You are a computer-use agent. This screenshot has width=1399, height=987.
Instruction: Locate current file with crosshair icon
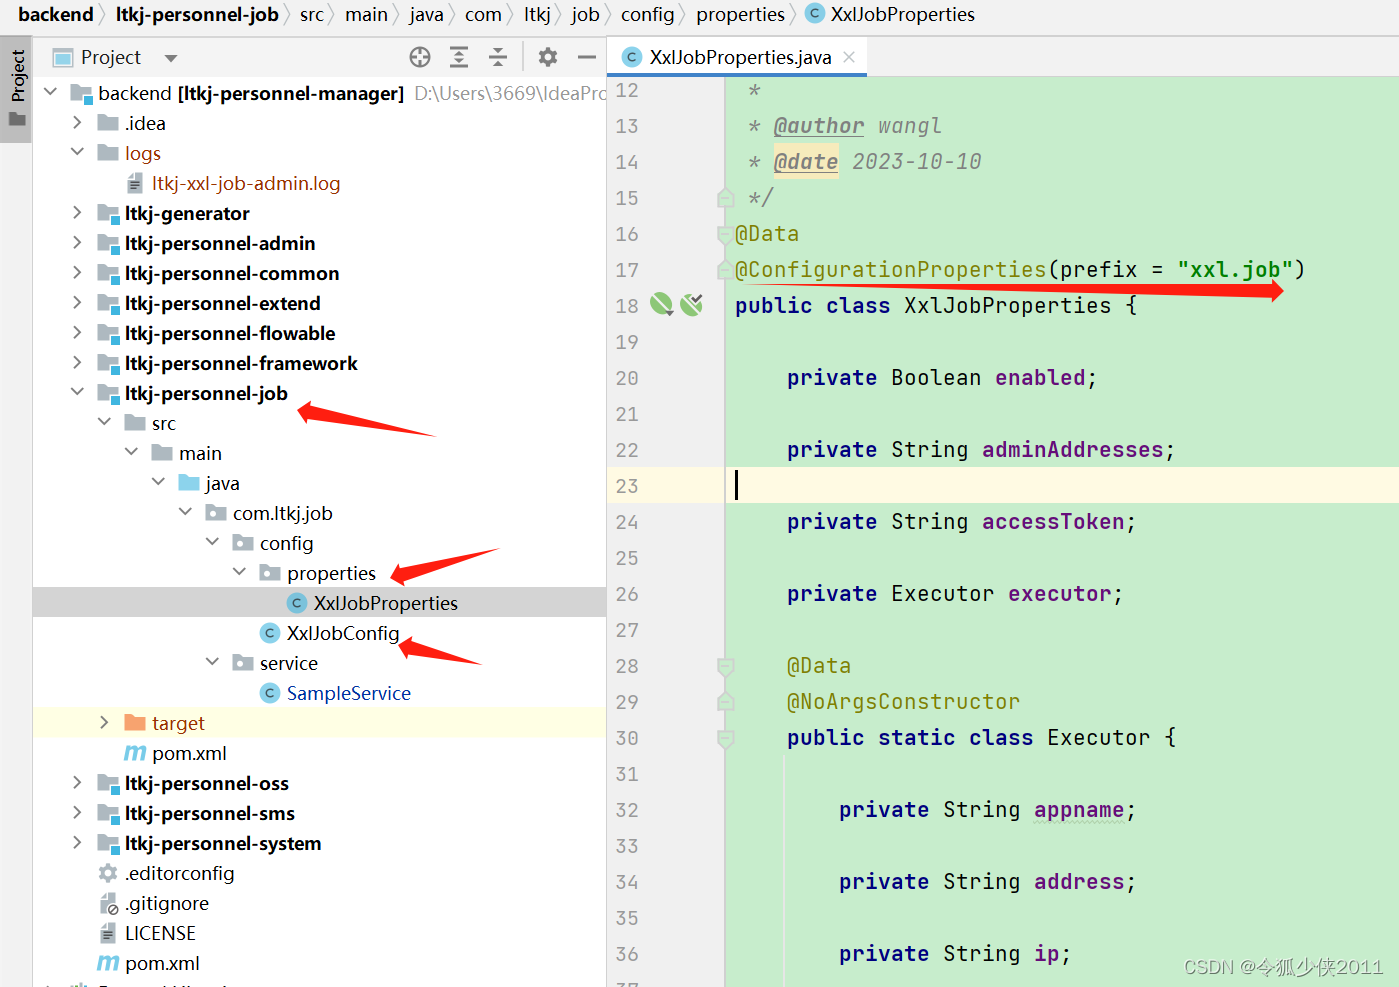(x=420, y=57)
